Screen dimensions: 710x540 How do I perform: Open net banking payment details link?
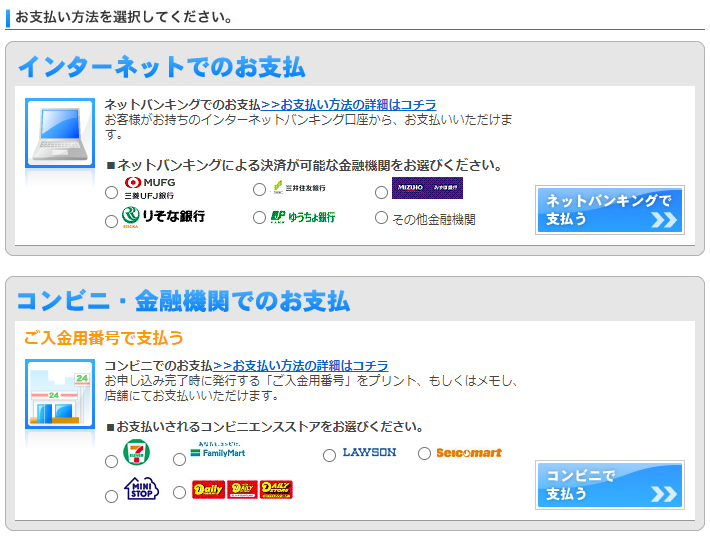[348, 104]
